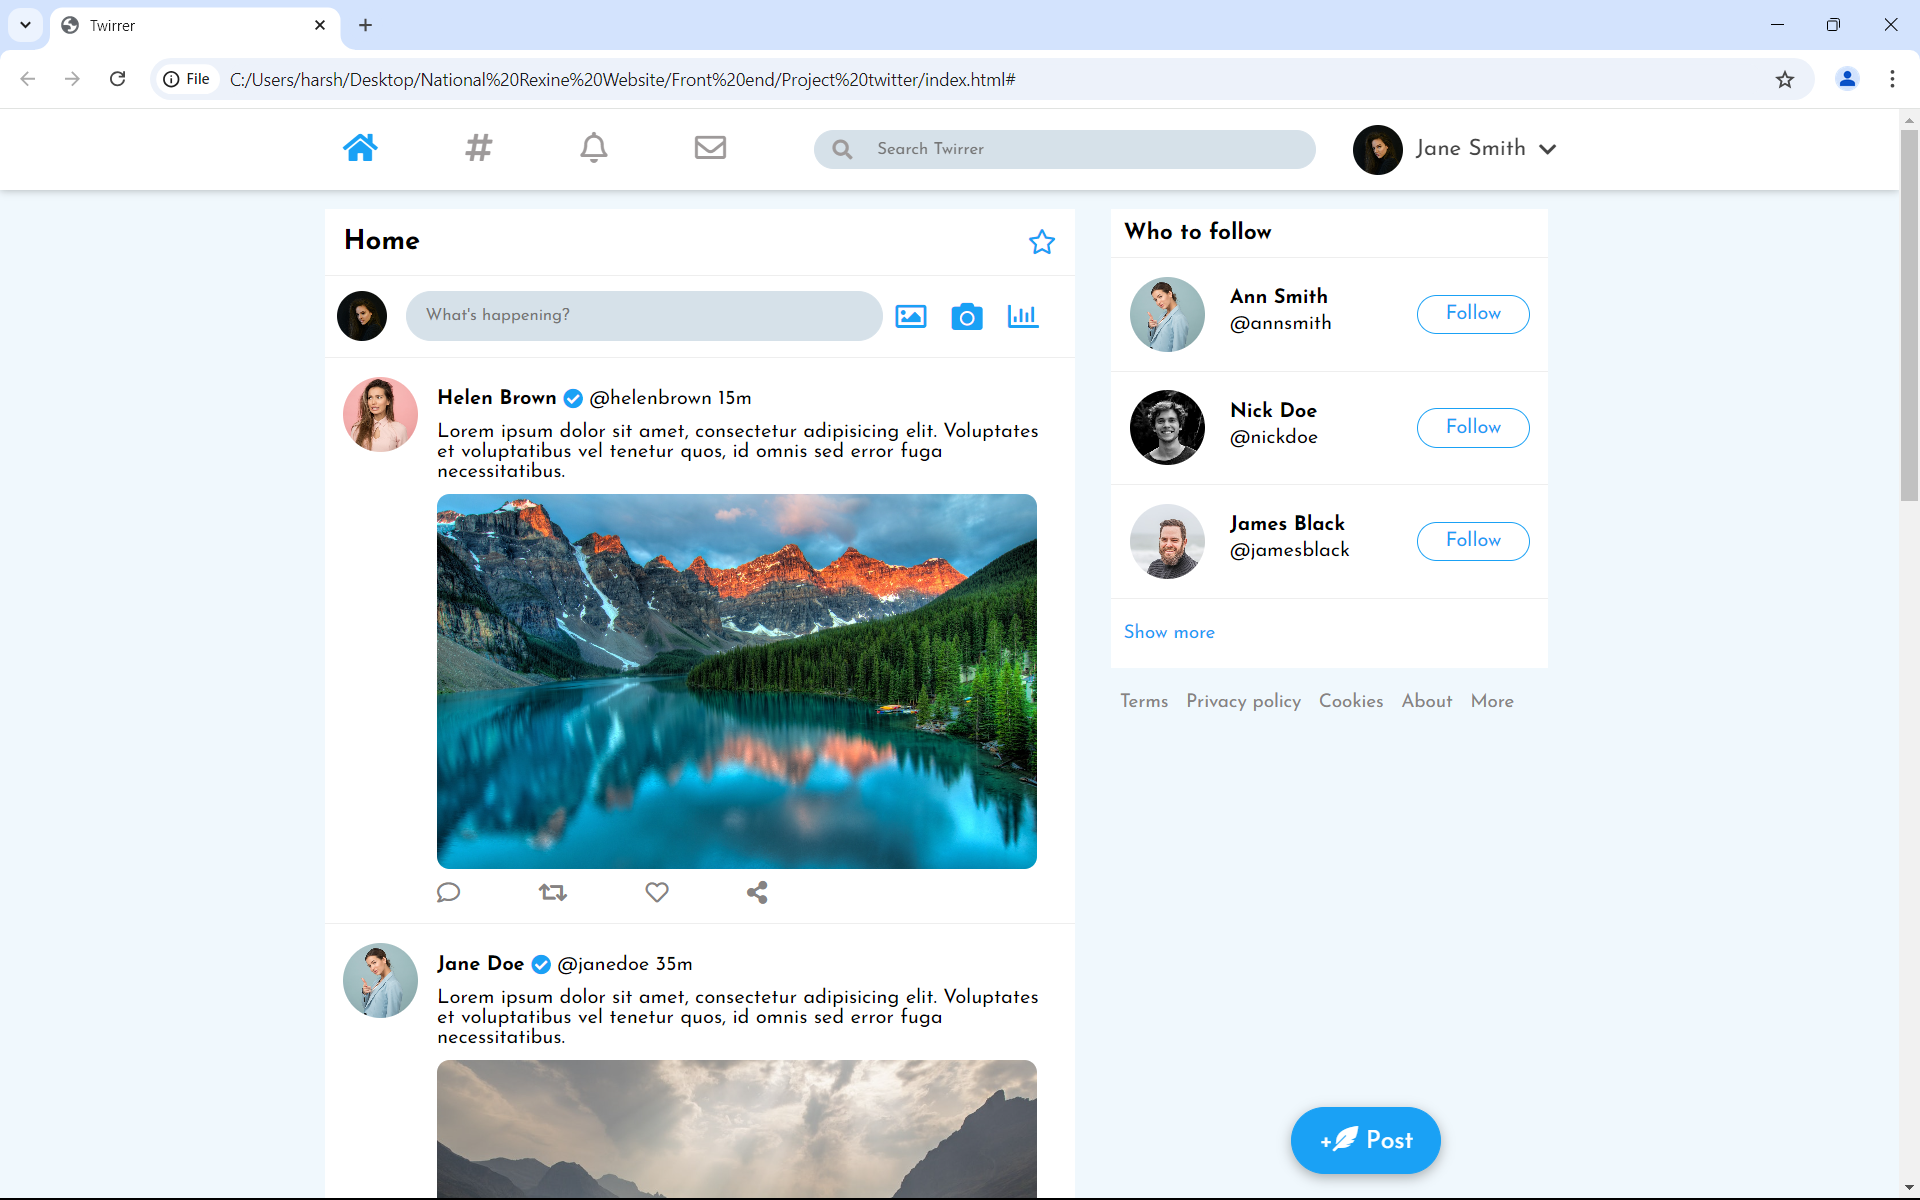Image resolution: width=1920 pixels, height=1200 pixels.
Task: Open the hashtag Explore icon
Action: 479,148
